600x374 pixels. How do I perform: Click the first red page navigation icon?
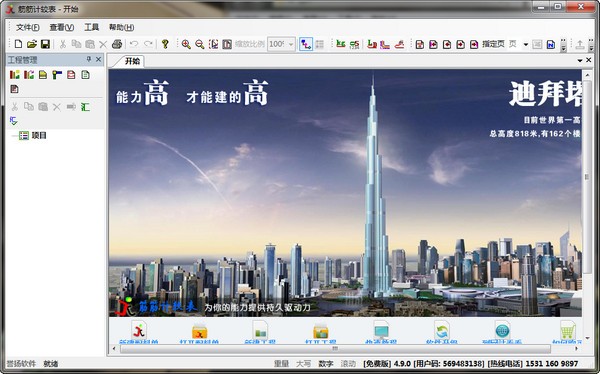pyautogui.click(x=419, y=44)
